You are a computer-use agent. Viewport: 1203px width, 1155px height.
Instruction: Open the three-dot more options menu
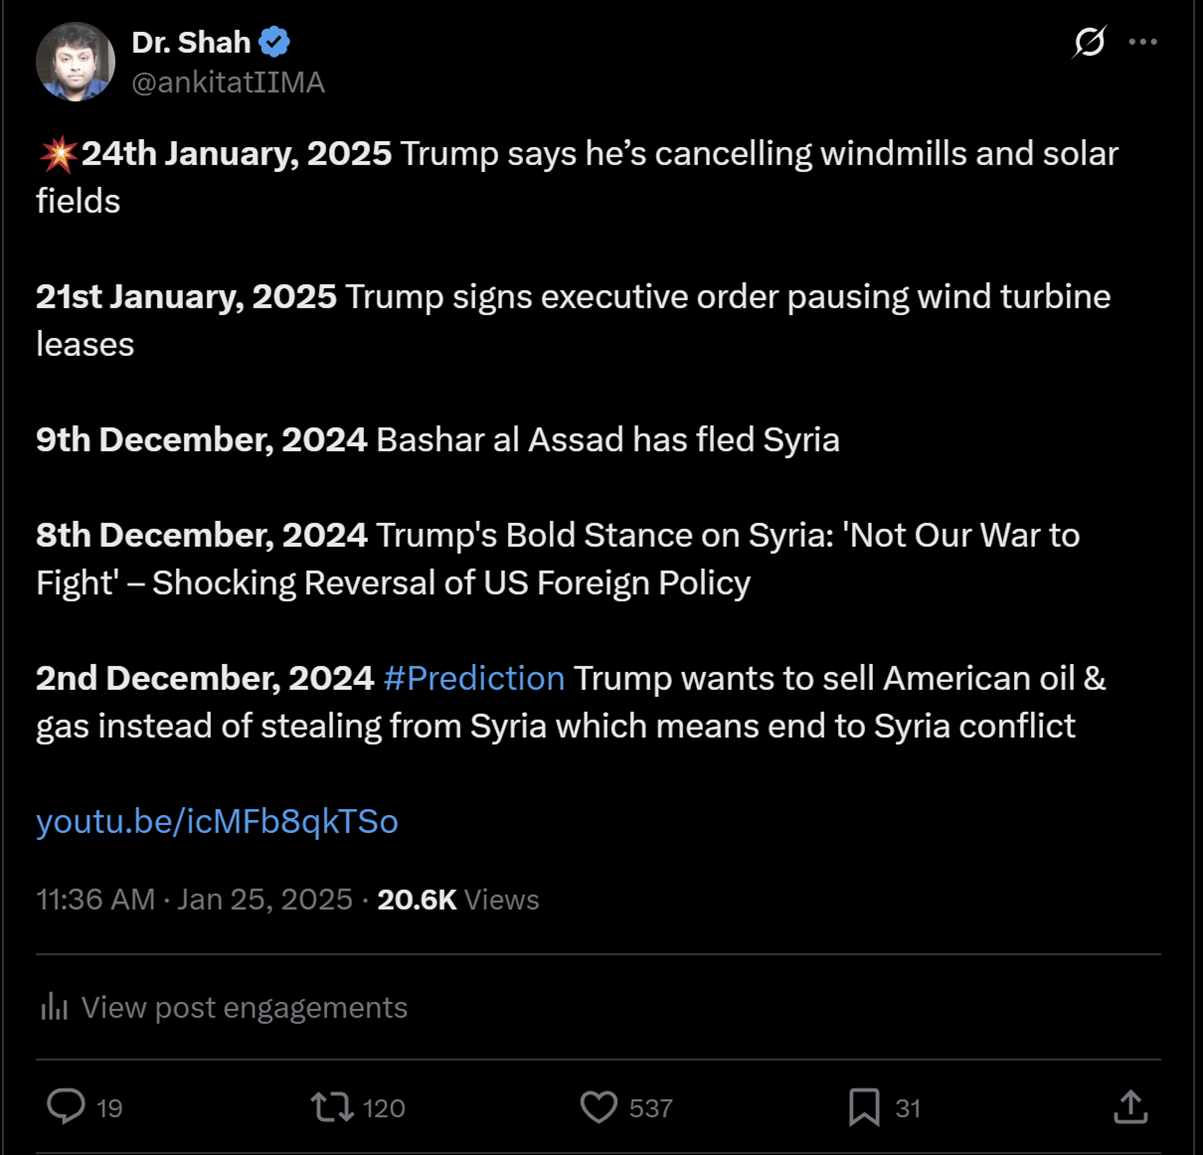[x=1143, y=42]
